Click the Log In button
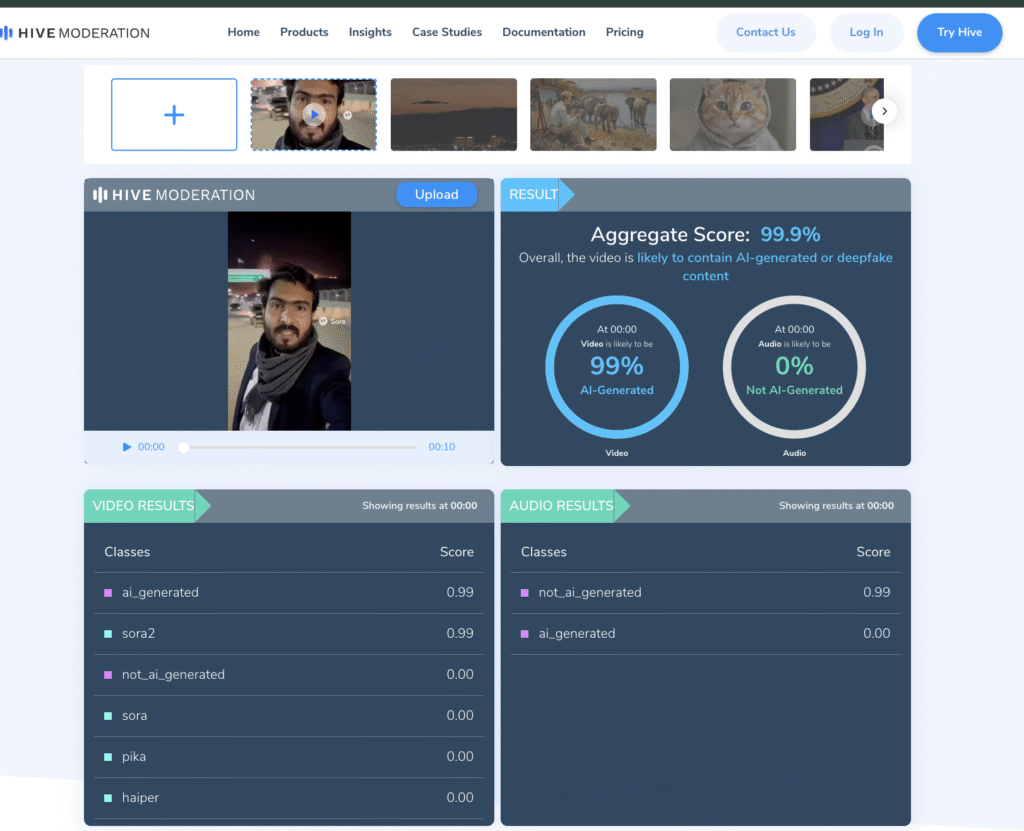Image resolution: width=1024 pixels, height=831 pixels. tap(866, 32)
